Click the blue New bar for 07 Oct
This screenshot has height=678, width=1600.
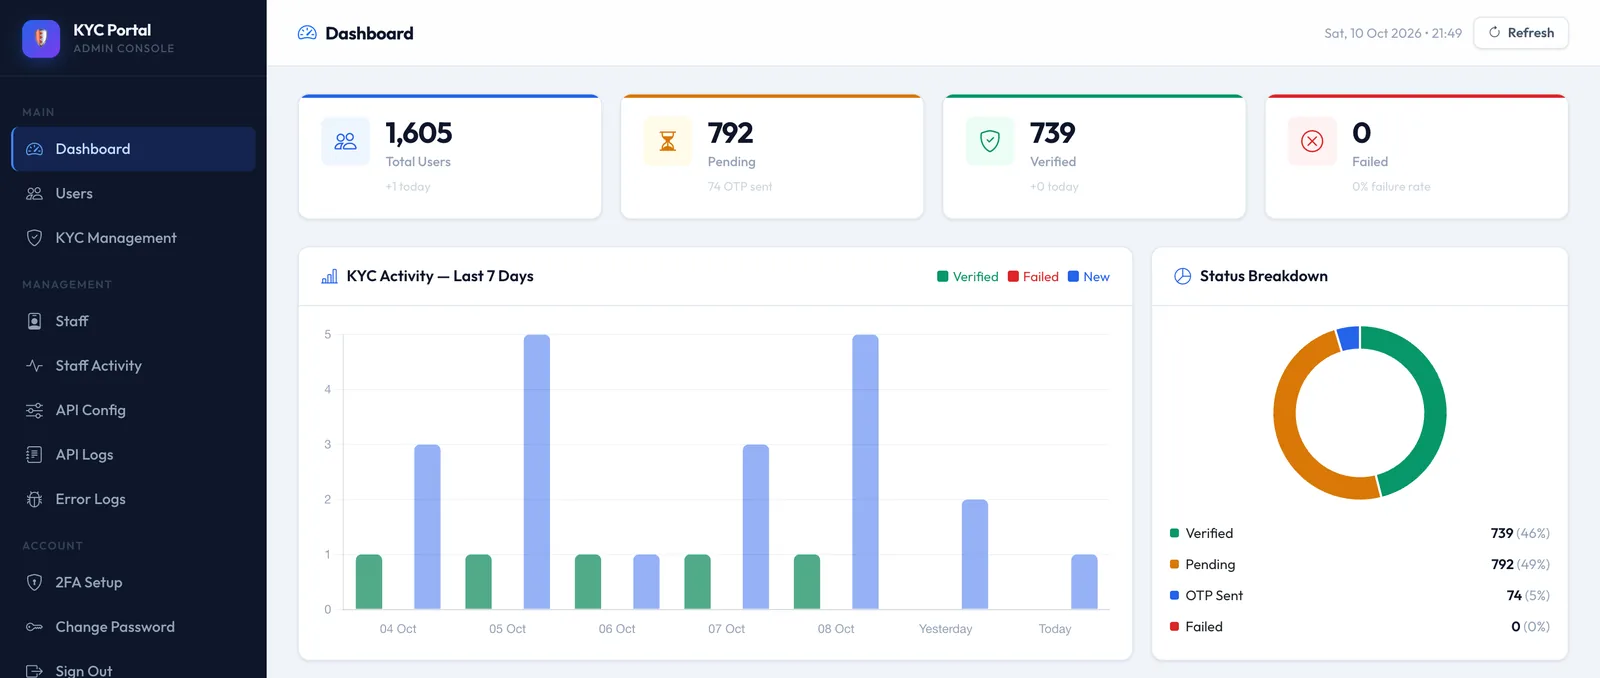756,527
